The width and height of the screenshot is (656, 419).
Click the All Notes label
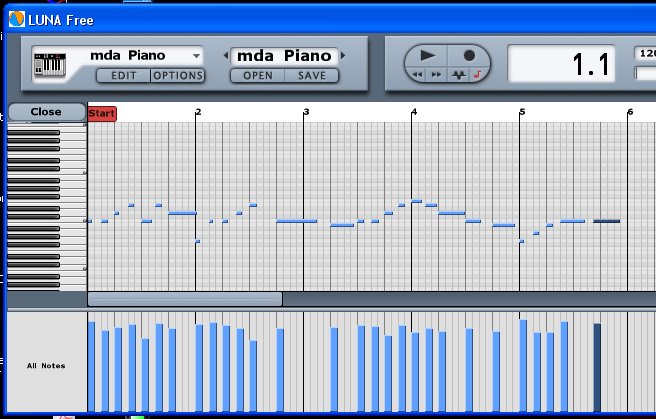coord(46,366)
